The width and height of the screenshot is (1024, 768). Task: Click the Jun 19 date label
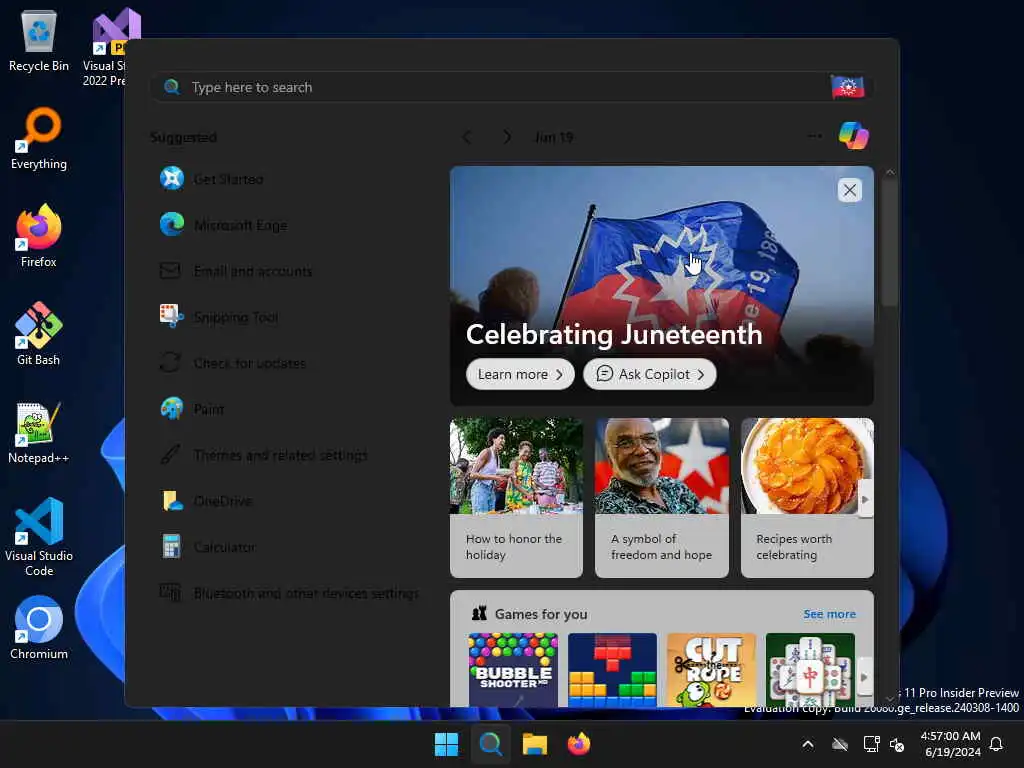pos(554,137)
